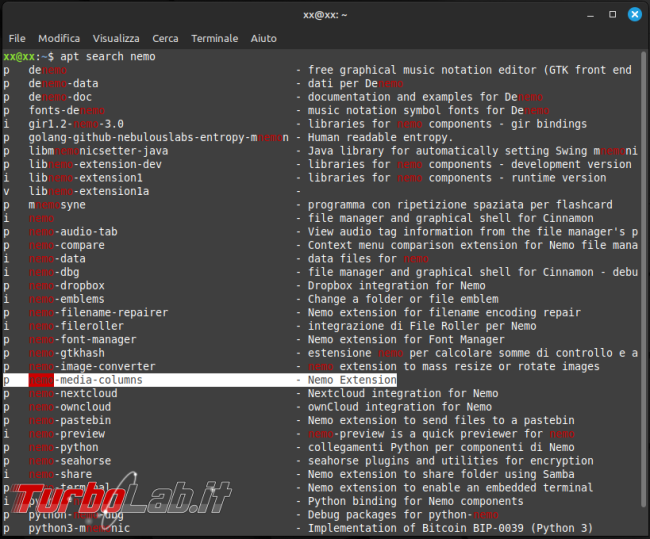Open the Cerca menu
This screenshot has width=650, height=539.
[x=165, y=39]
